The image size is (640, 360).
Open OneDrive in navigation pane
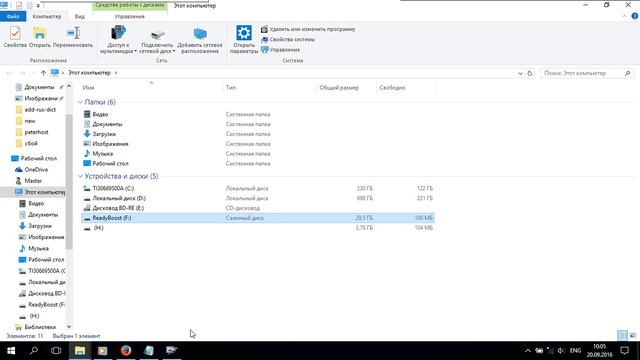pyautogui.click(x=36, y=169)
